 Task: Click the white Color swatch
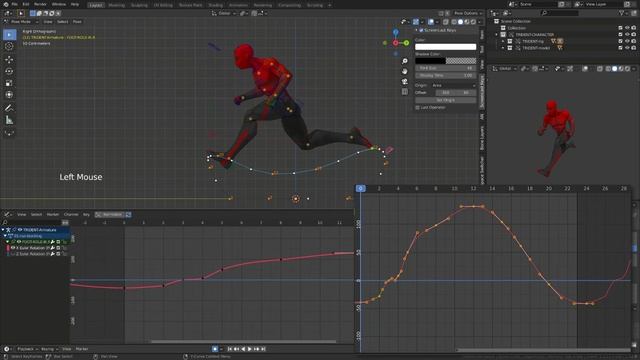pyautogui.click(x=445, y=47)
